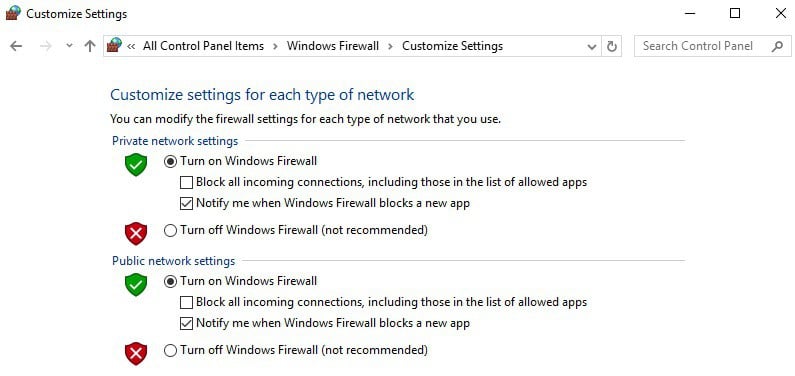Open All Control Panel Items breadcrumb
795x376 pixels.
pos(203,46)
